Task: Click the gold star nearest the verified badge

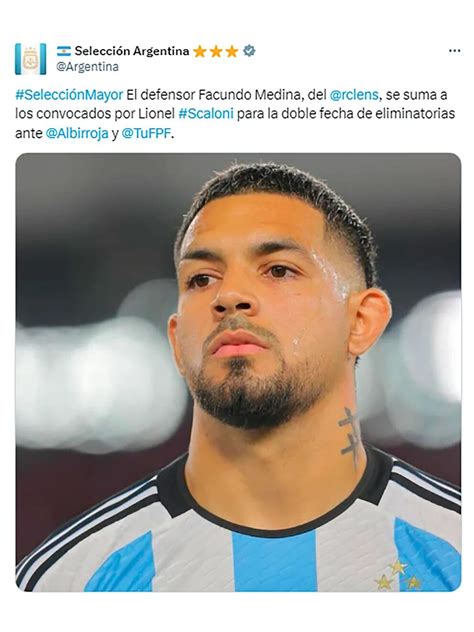Action: 232,52
